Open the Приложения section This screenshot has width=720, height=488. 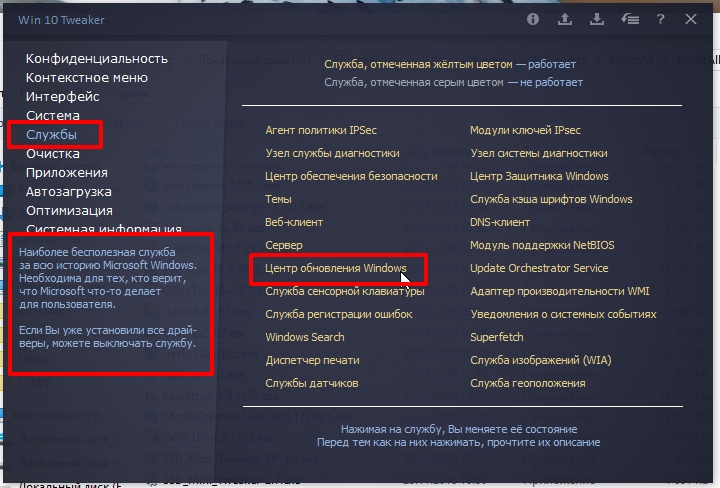[x=67, y=173]
